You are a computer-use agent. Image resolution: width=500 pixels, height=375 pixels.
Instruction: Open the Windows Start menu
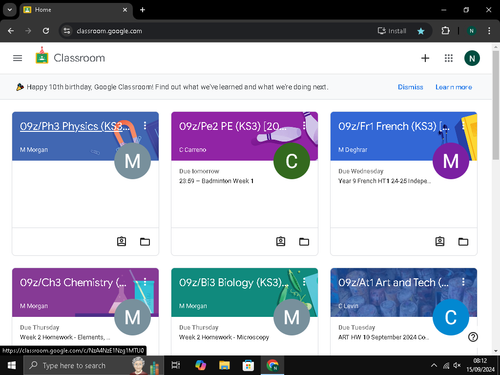pos(11,365)
